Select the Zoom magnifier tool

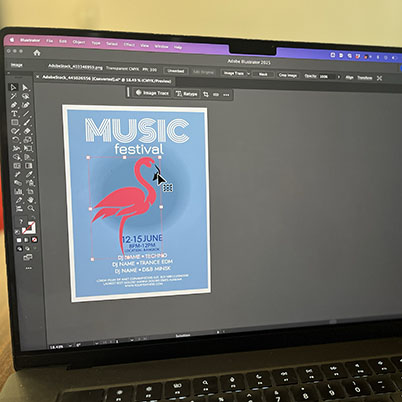(31, 209)
